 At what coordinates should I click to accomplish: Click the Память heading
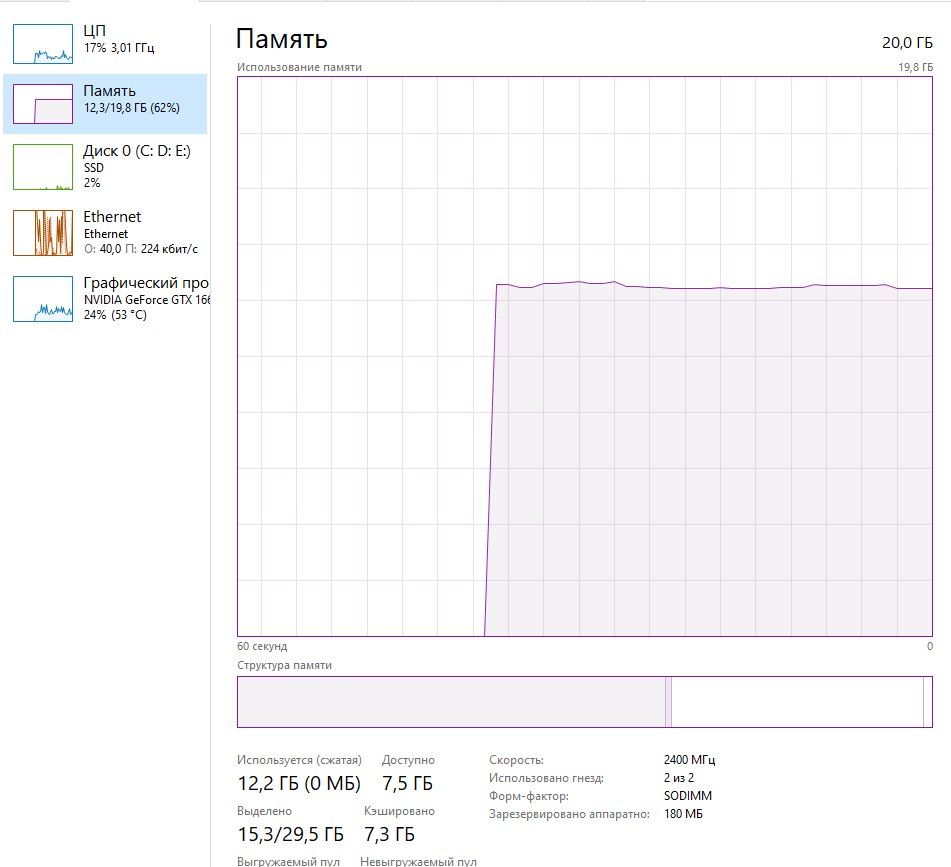click(281, 39)
